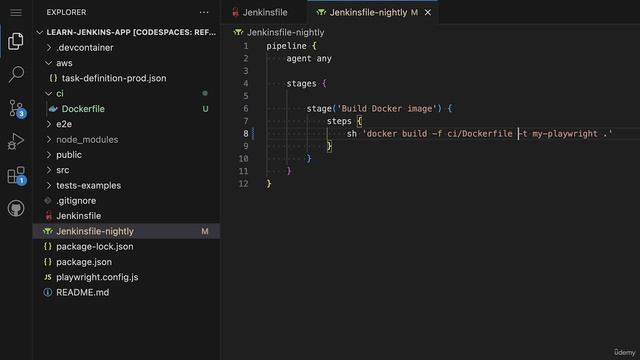Collapse the LEARN-JENKINS-APP root folder
640x360 pixels.
click(x=40, y=32)
